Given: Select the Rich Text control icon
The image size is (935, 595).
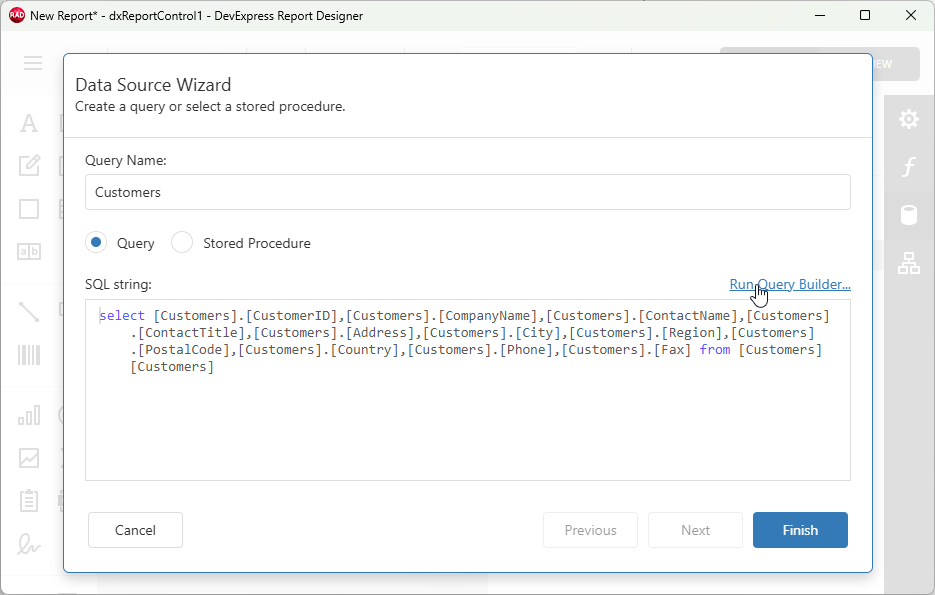Looking at the screenshot, I should tap(29, 165).
